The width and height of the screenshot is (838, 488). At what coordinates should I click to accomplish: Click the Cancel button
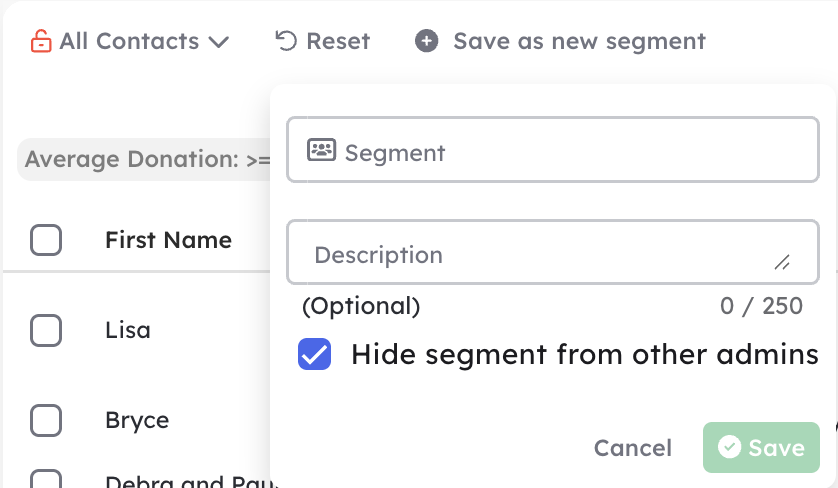(x=633, y=448)
